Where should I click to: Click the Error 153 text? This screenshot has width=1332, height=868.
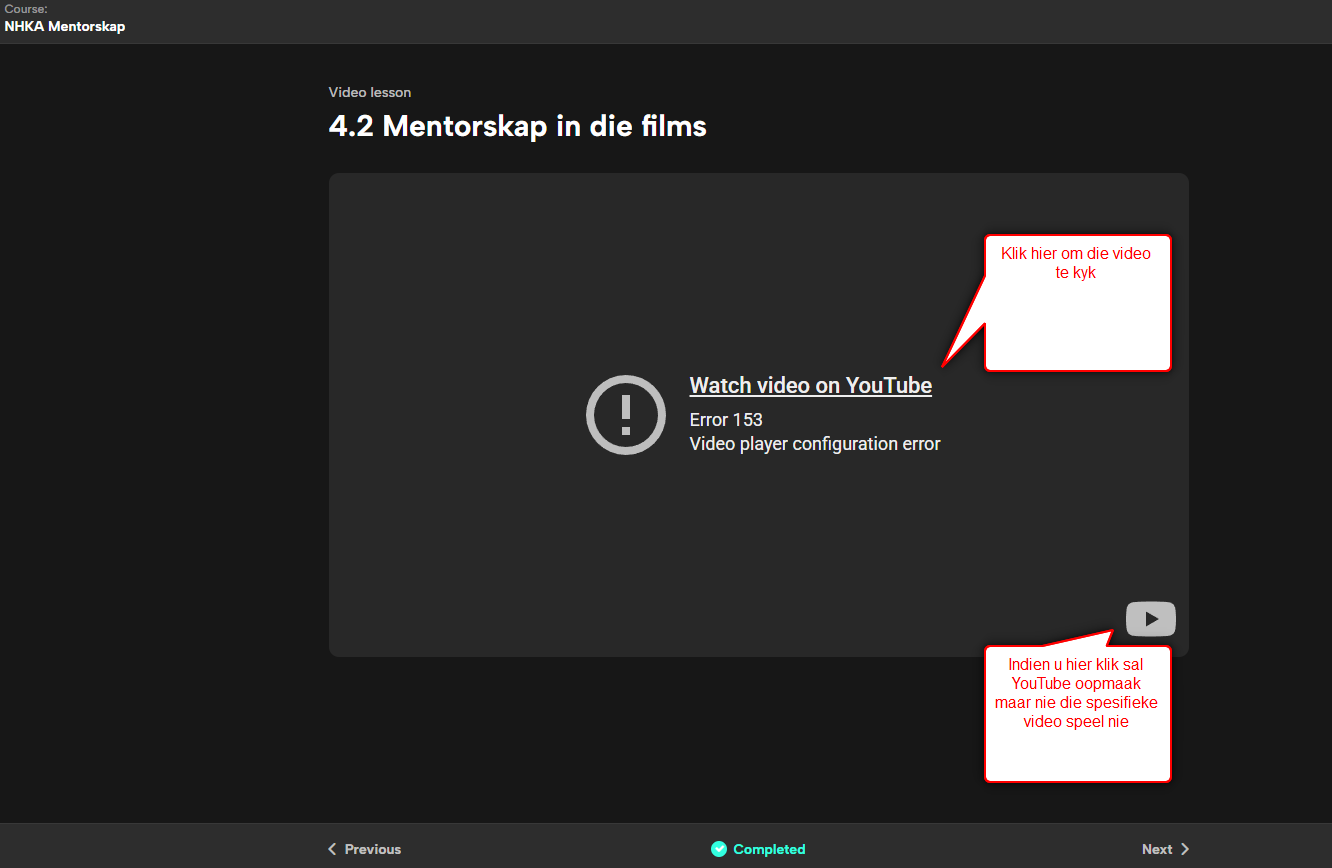click(726, 420)
